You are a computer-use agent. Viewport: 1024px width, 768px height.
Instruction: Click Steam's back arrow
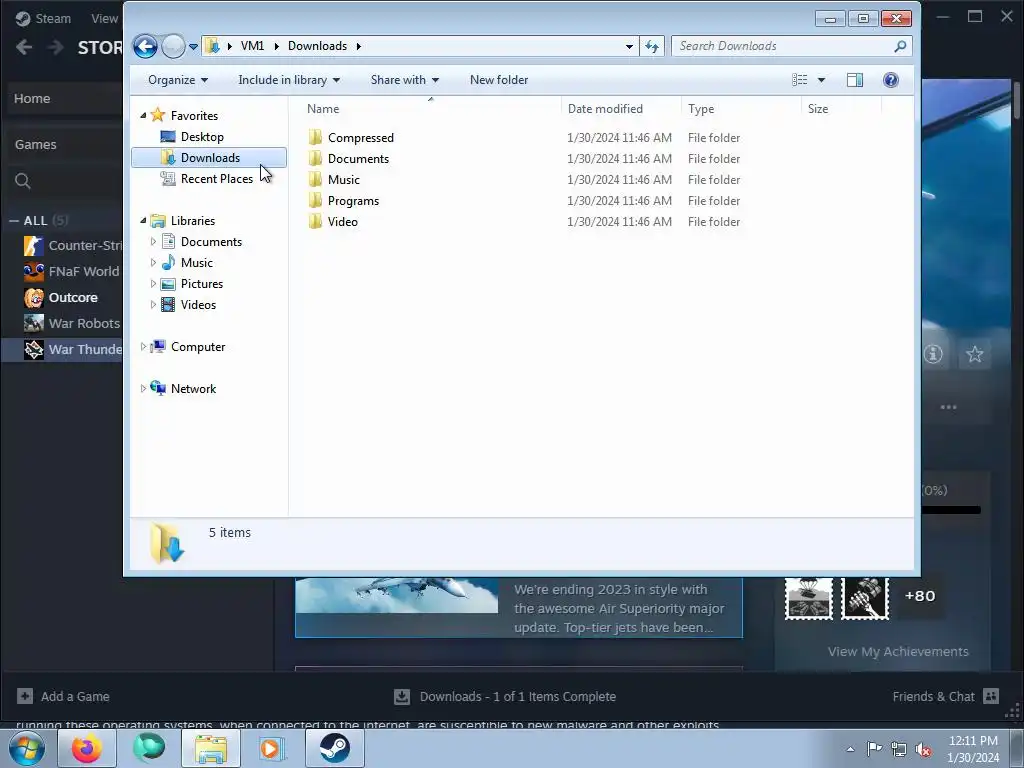click(x=24, y=47)
